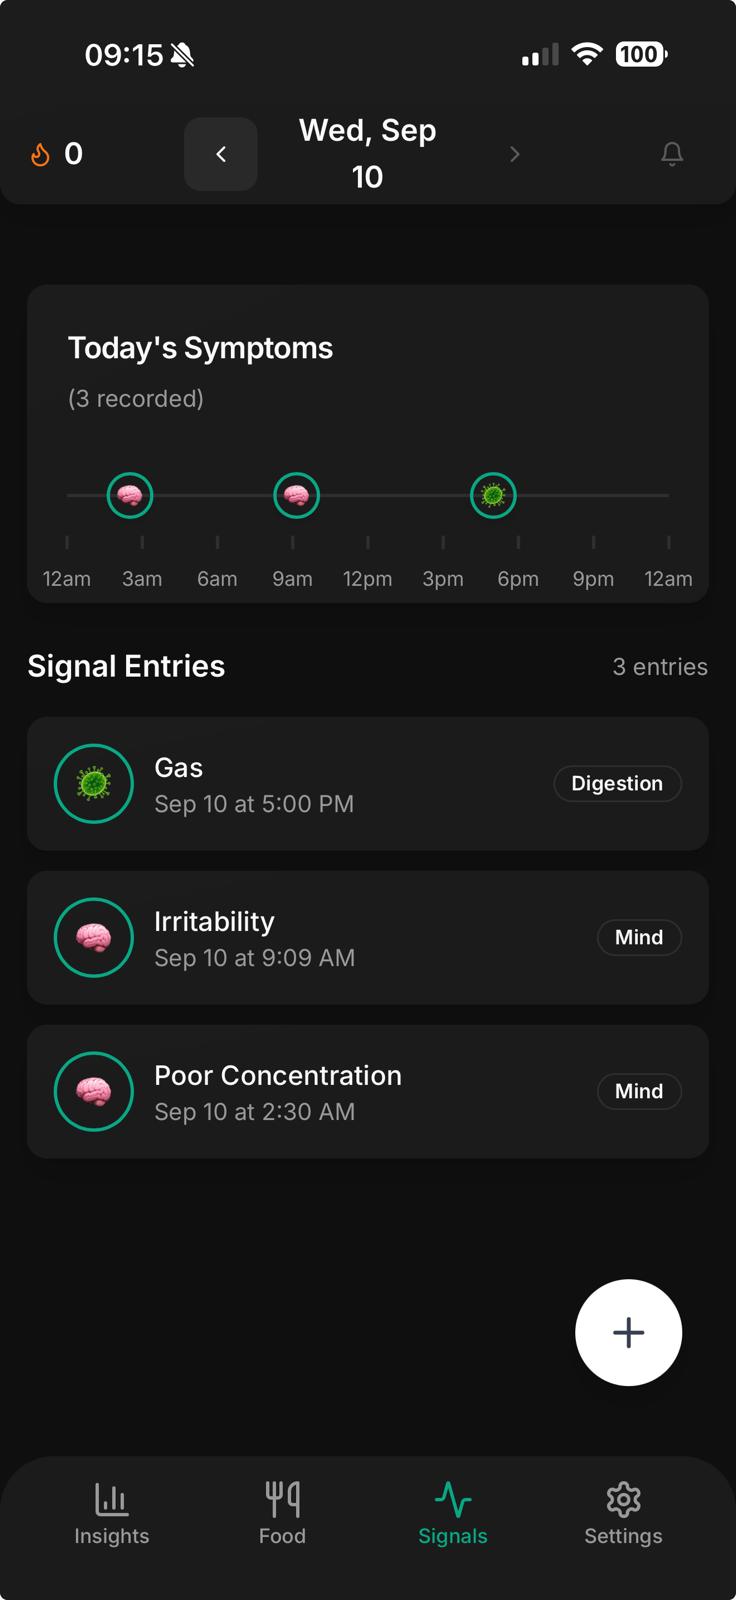
Task: Go to next day with forward chevron
Action: 514,154
